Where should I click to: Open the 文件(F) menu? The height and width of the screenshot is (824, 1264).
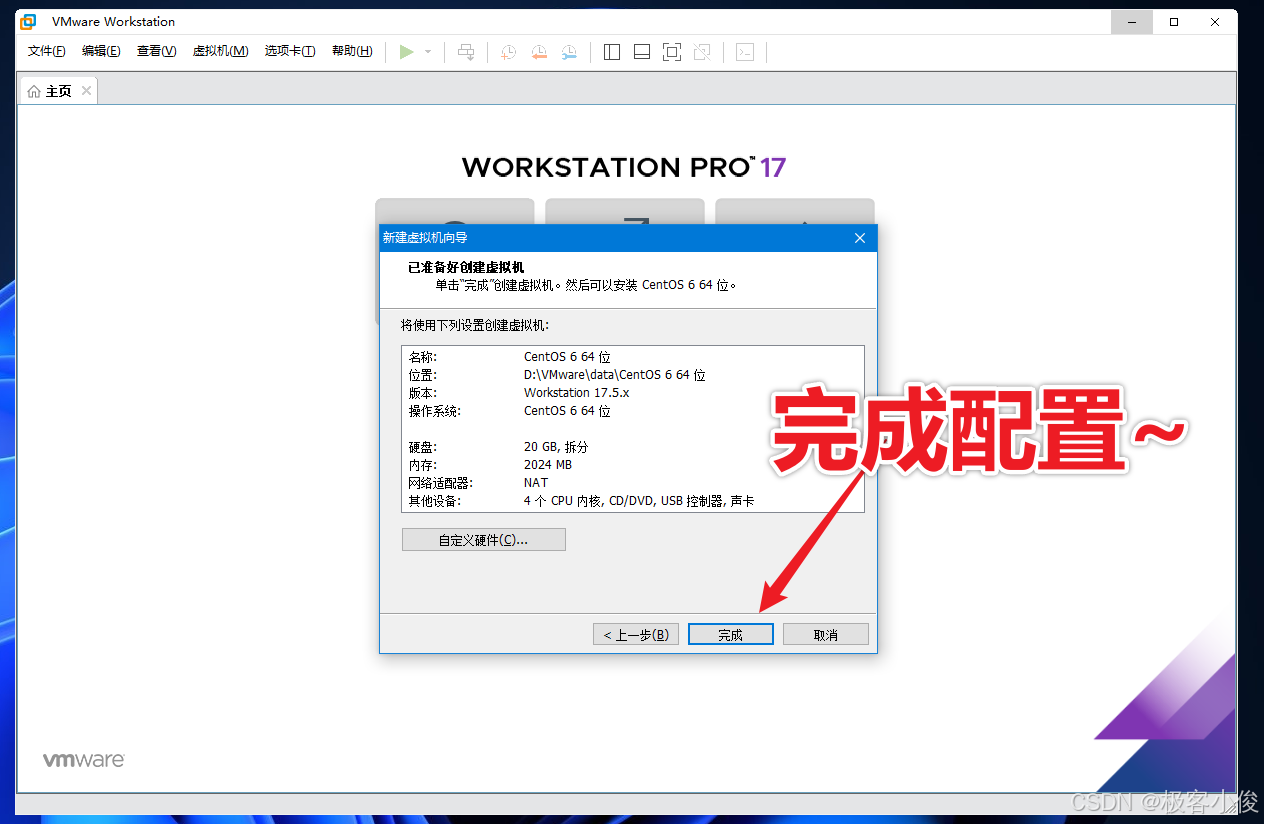click(x=47, y=51)
